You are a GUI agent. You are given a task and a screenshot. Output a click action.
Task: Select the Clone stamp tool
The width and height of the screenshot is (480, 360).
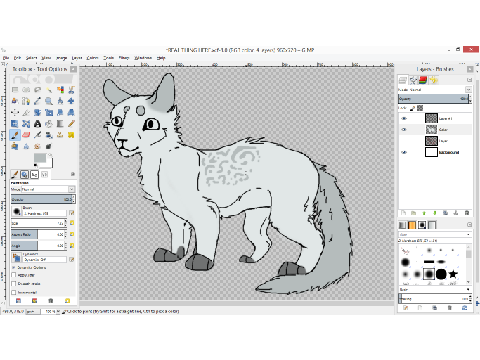[60, 135]
